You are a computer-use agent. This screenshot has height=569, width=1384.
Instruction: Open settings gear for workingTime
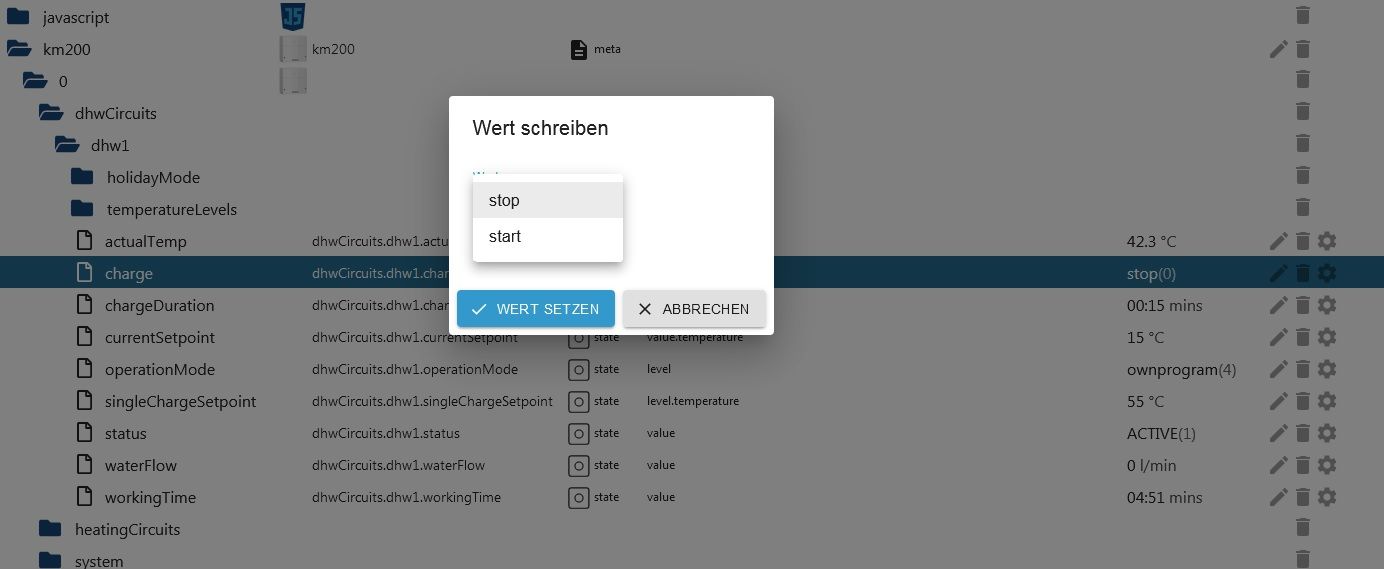tap(1327, 497)
